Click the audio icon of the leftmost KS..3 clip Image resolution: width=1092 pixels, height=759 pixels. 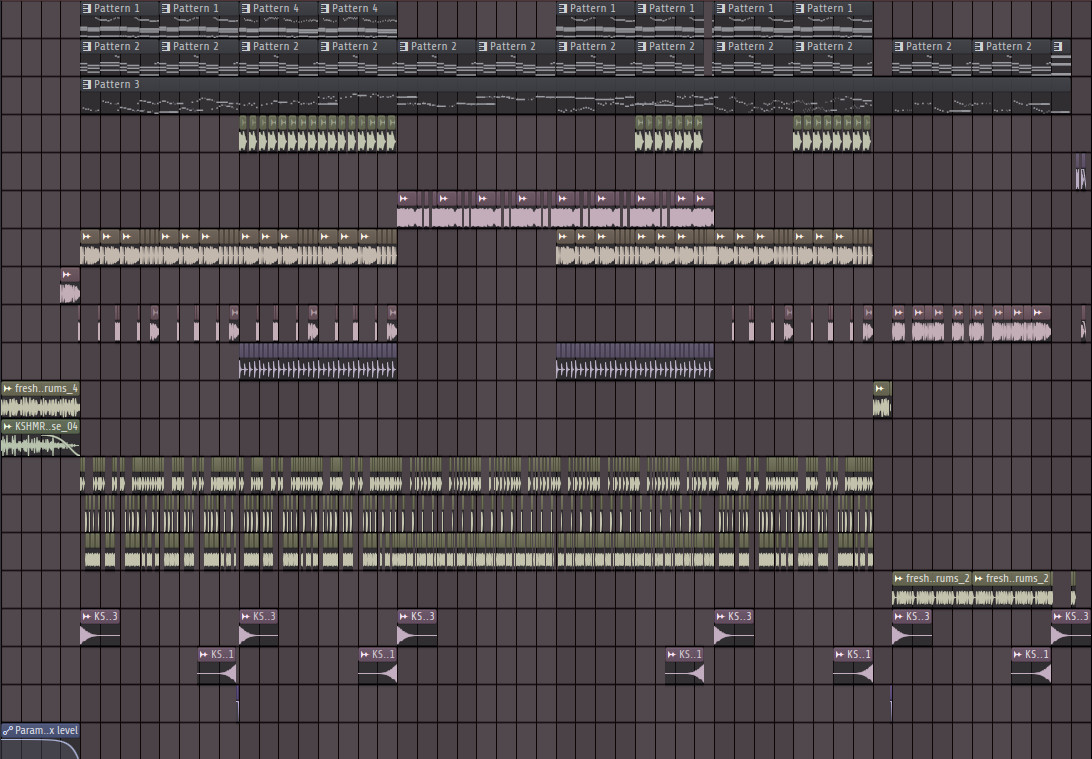tap(87, 616)
